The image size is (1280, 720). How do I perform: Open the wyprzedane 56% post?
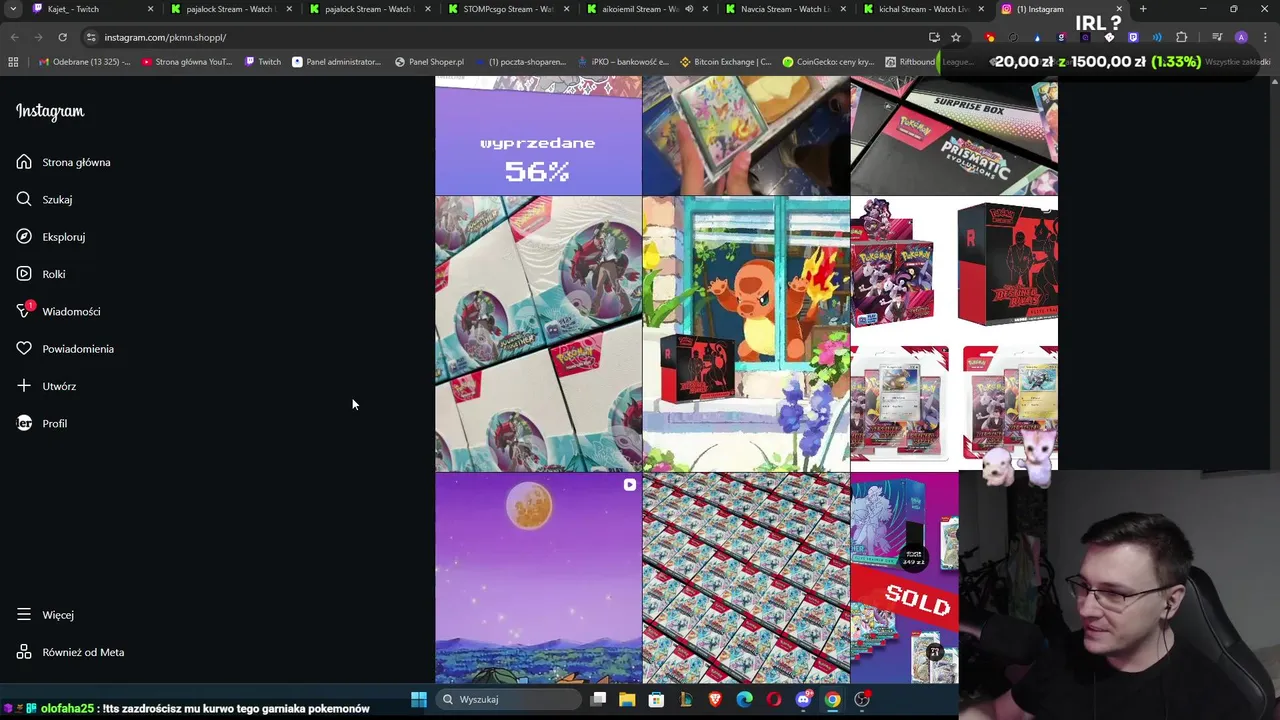[x=538, y=136]
